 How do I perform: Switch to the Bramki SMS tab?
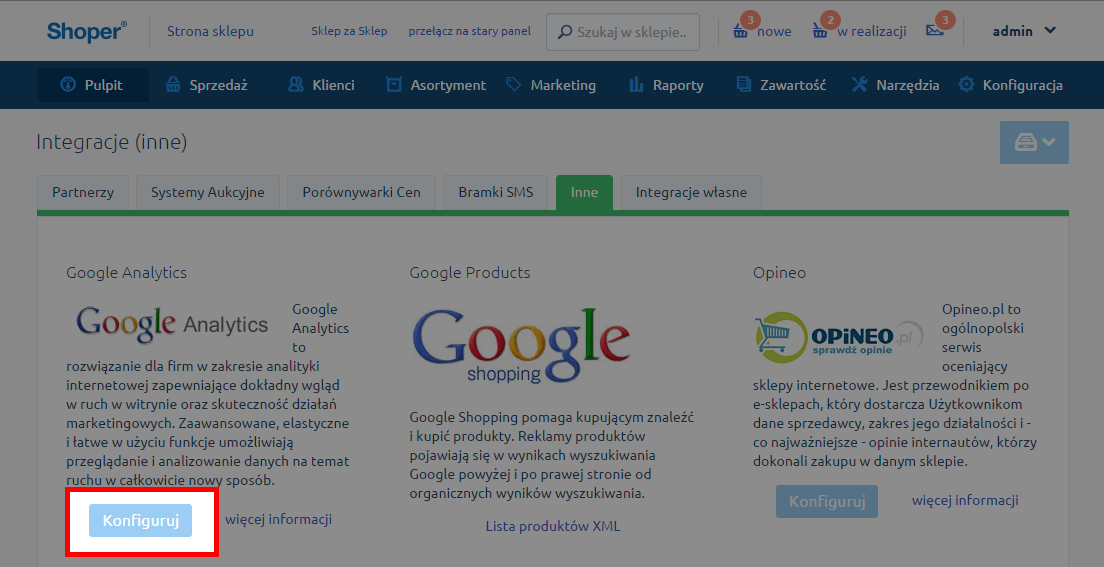point(496,192)
